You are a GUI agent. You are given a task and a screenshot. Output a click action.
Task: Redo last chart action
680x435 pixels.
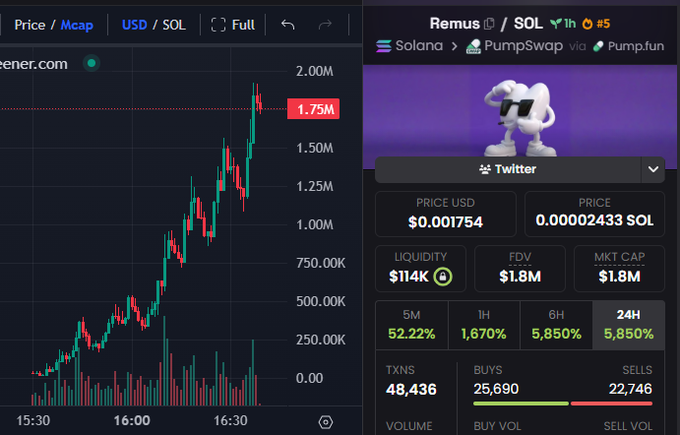pos(325,25)
